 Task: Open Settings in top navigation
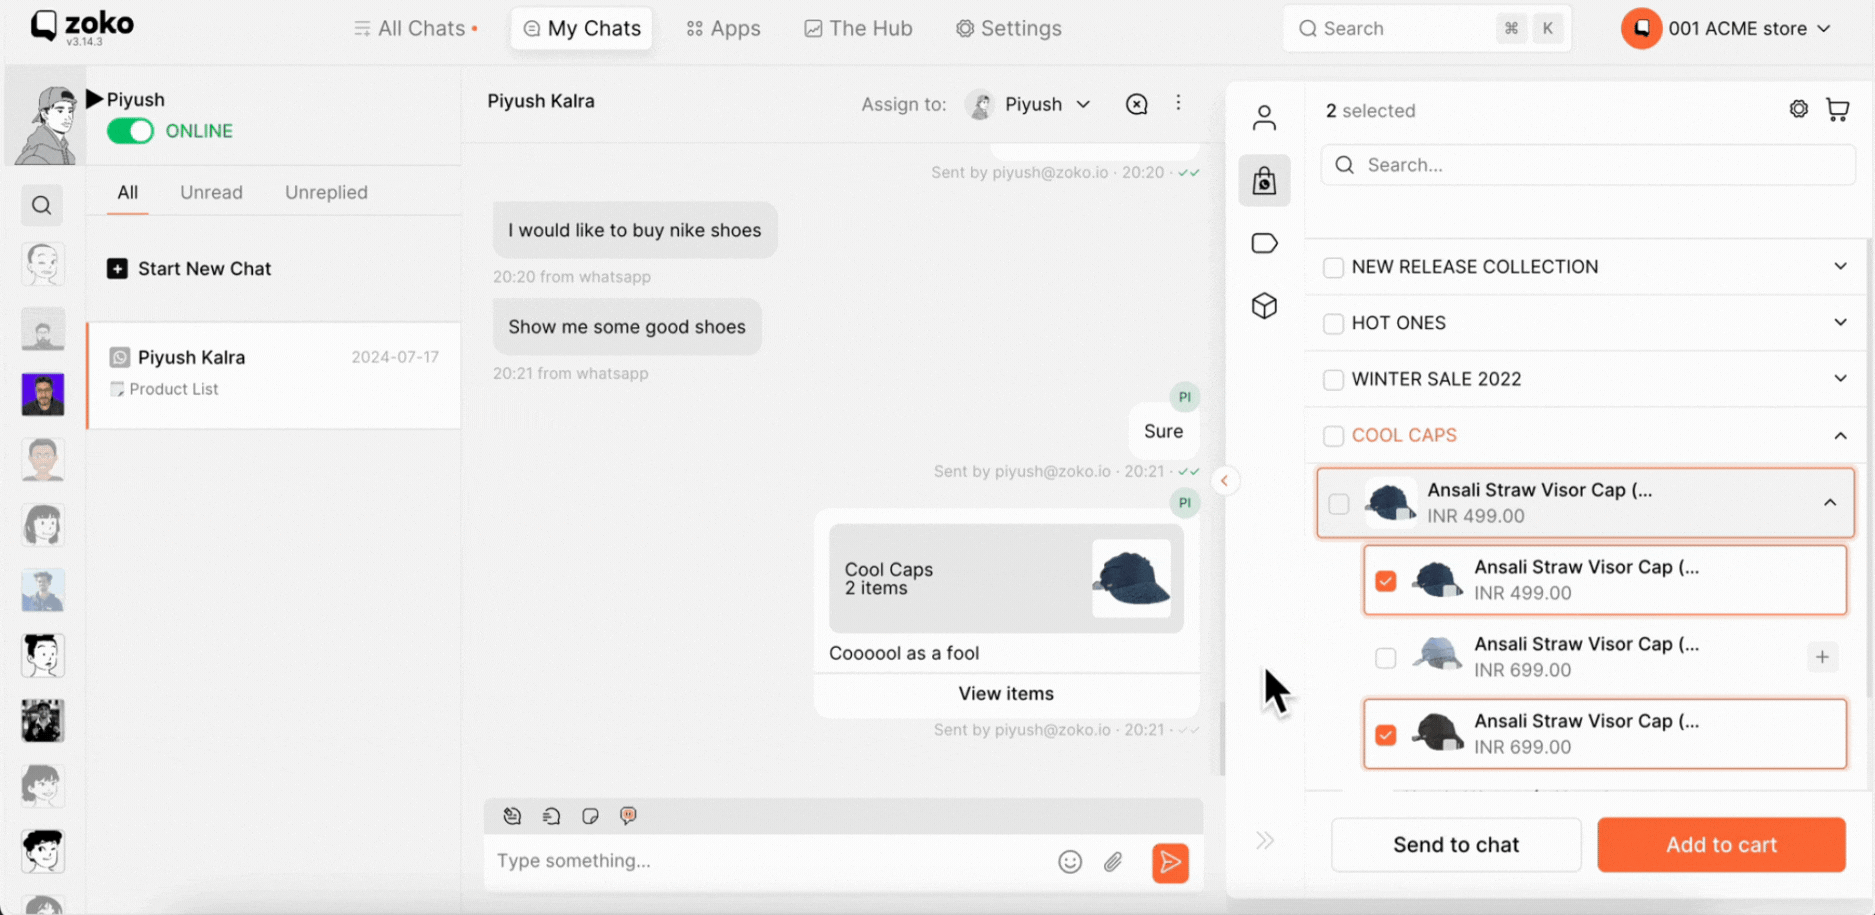1008,28
